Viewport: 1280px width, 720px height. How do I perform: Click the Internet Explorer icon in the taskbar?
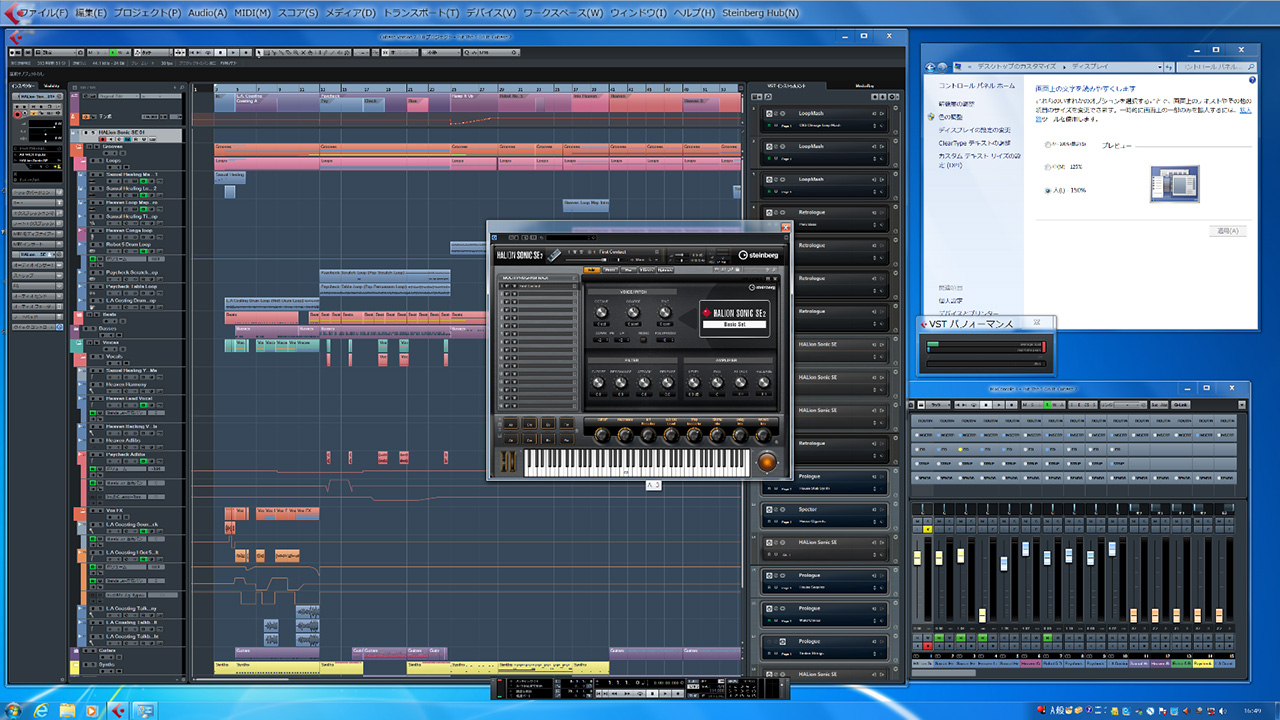[42, 710]
